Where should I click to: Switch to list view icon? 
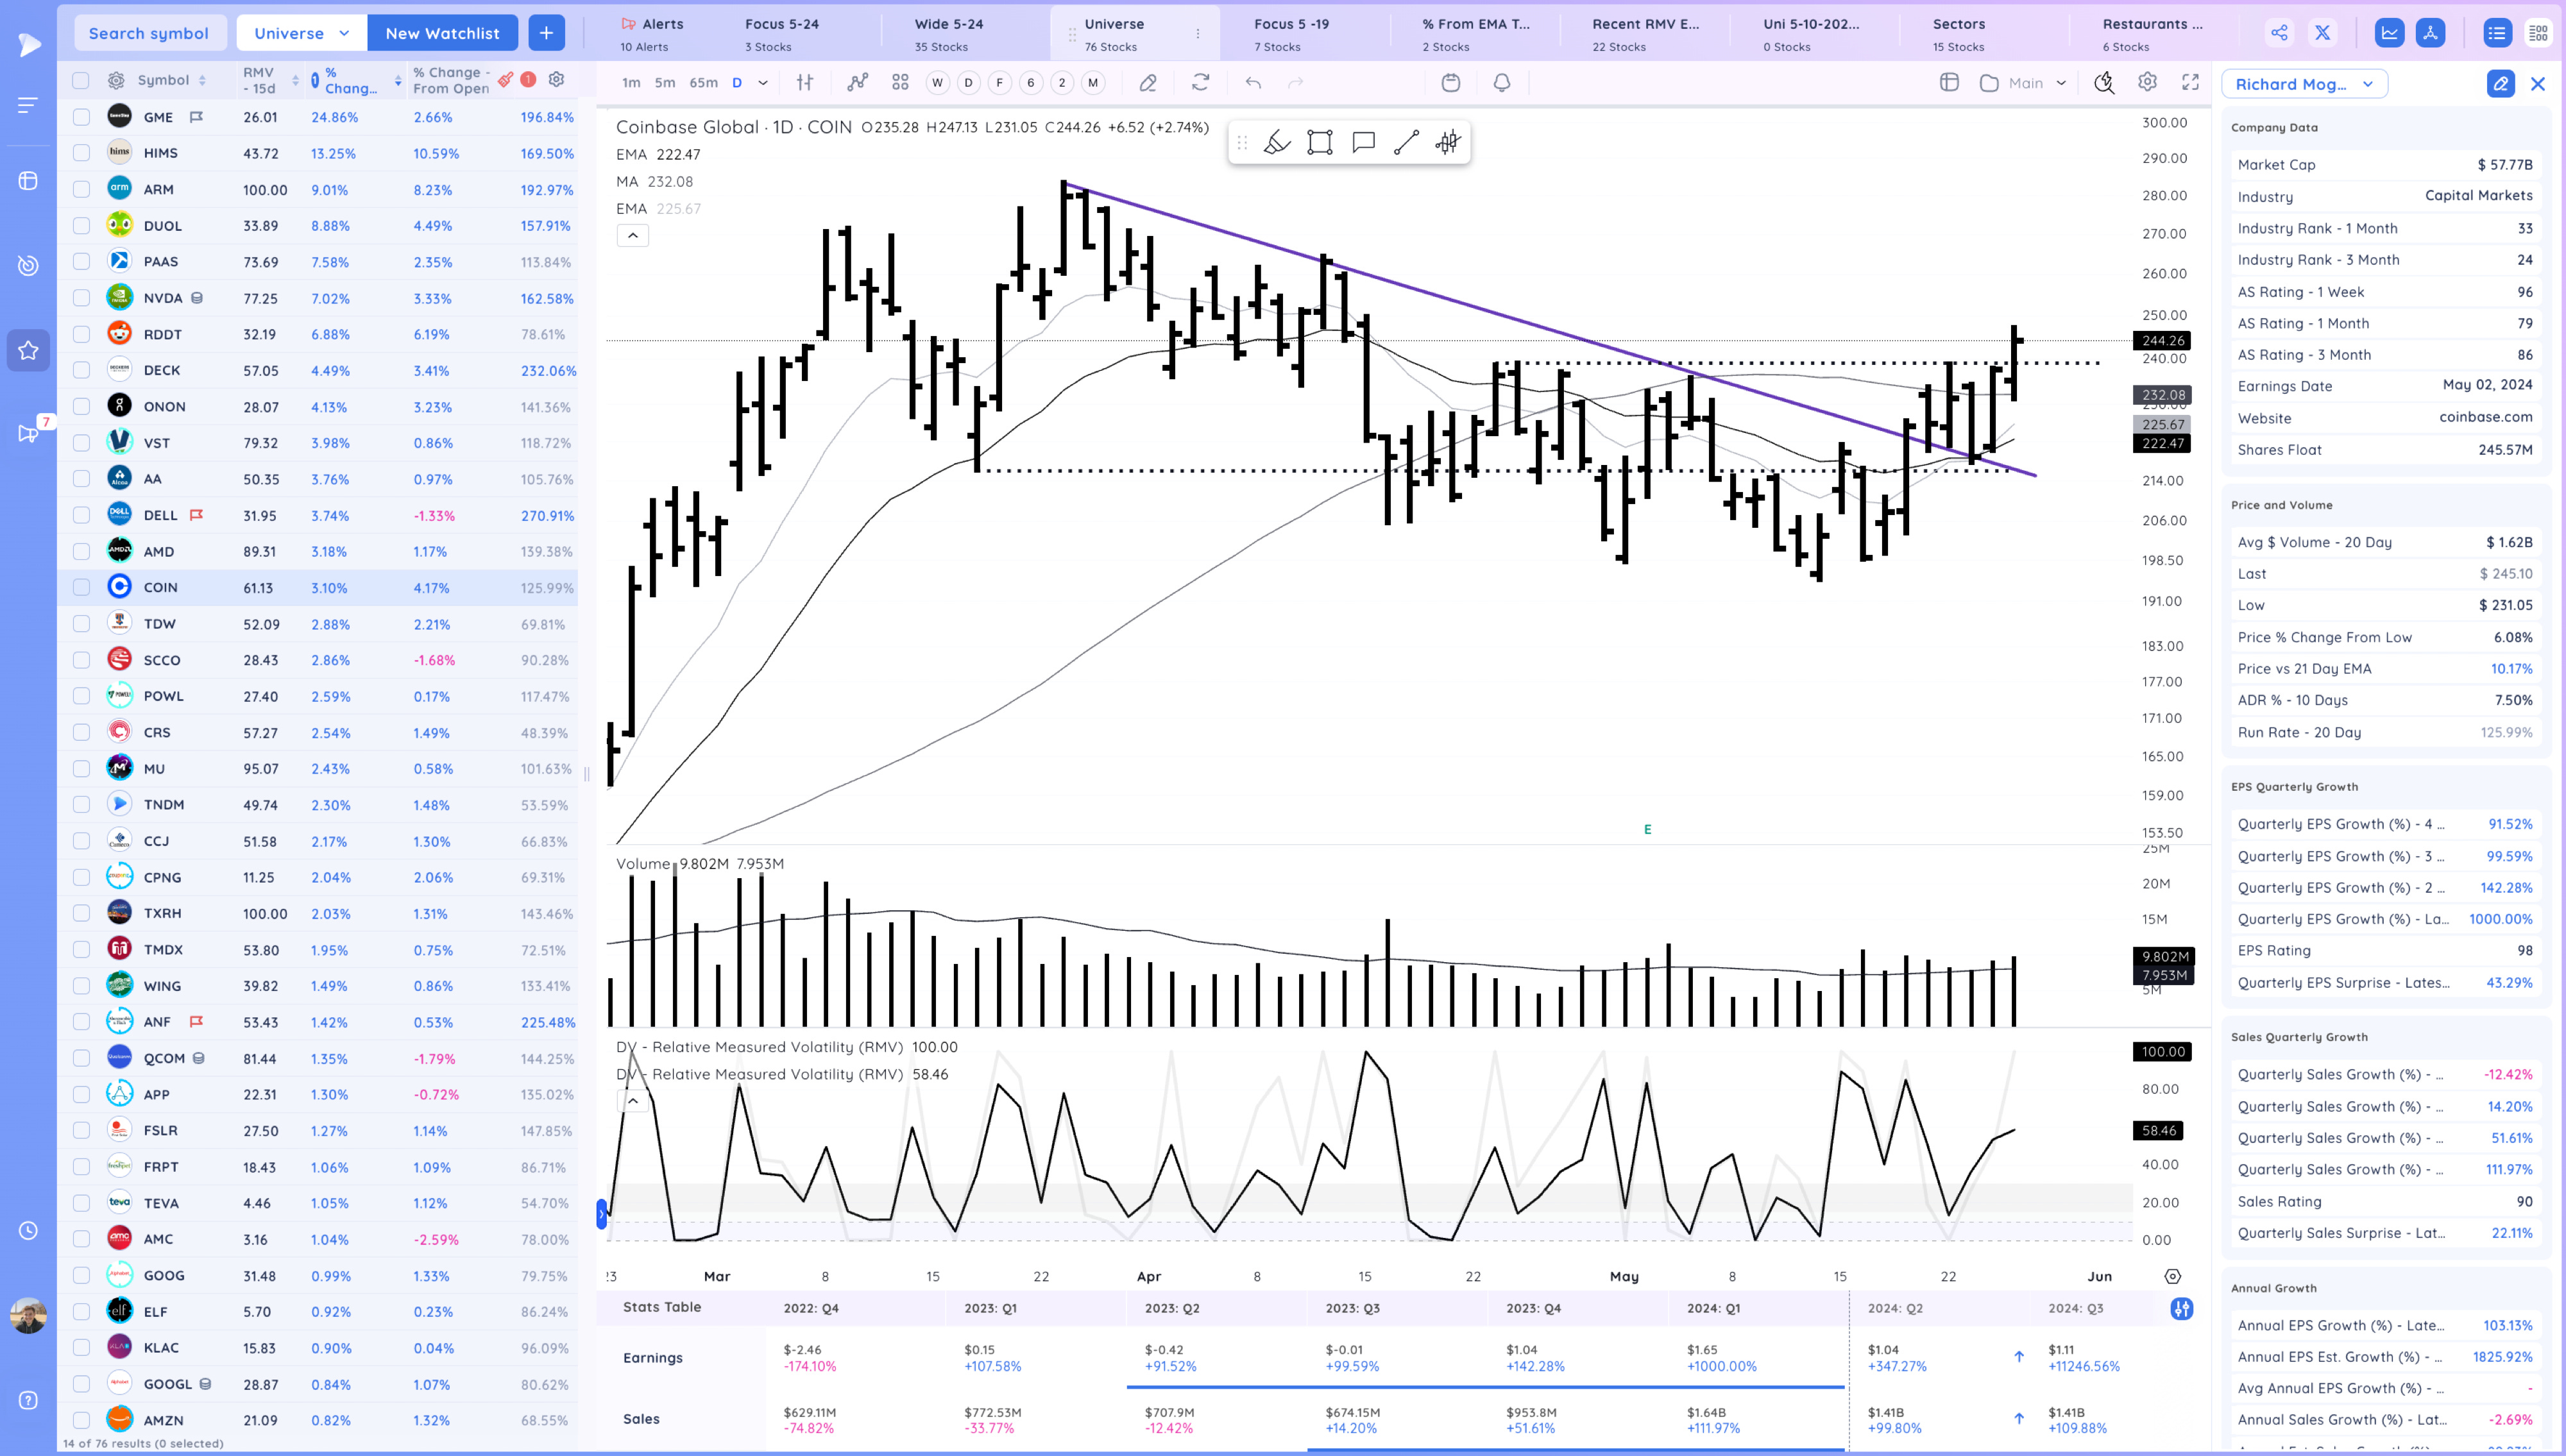click(2497, 33)
